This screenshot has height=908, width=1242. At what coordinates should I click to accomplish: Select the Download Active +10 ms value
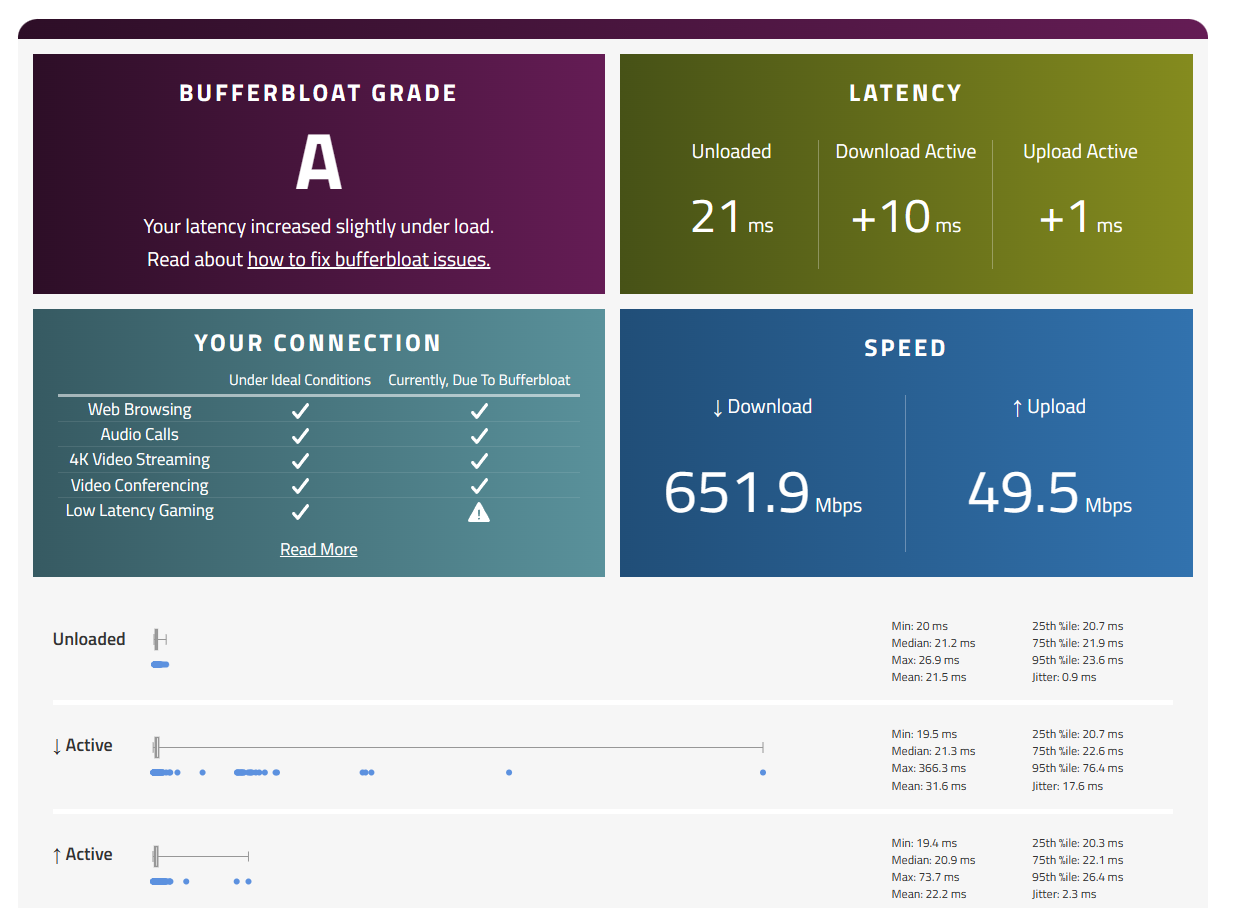tap(906, 216)
